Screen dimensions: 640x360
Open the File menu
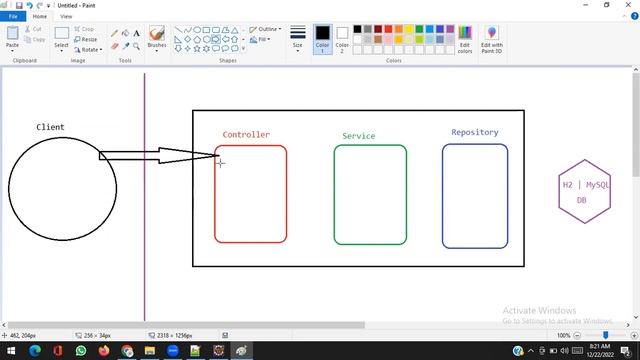13,16
